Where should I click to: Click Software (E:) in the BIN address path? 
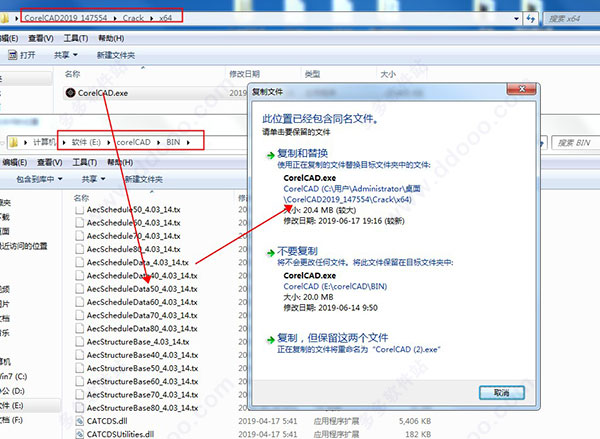tap(86, 142)
